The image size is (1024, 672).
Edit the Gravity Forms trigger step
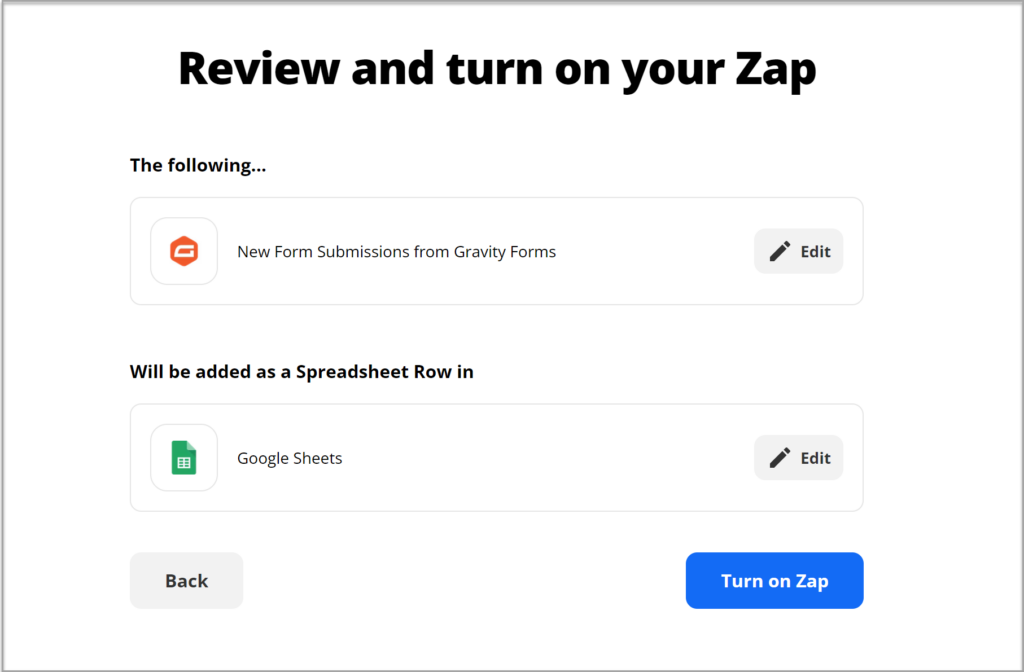pyautogui.click(x=798, y=251)
